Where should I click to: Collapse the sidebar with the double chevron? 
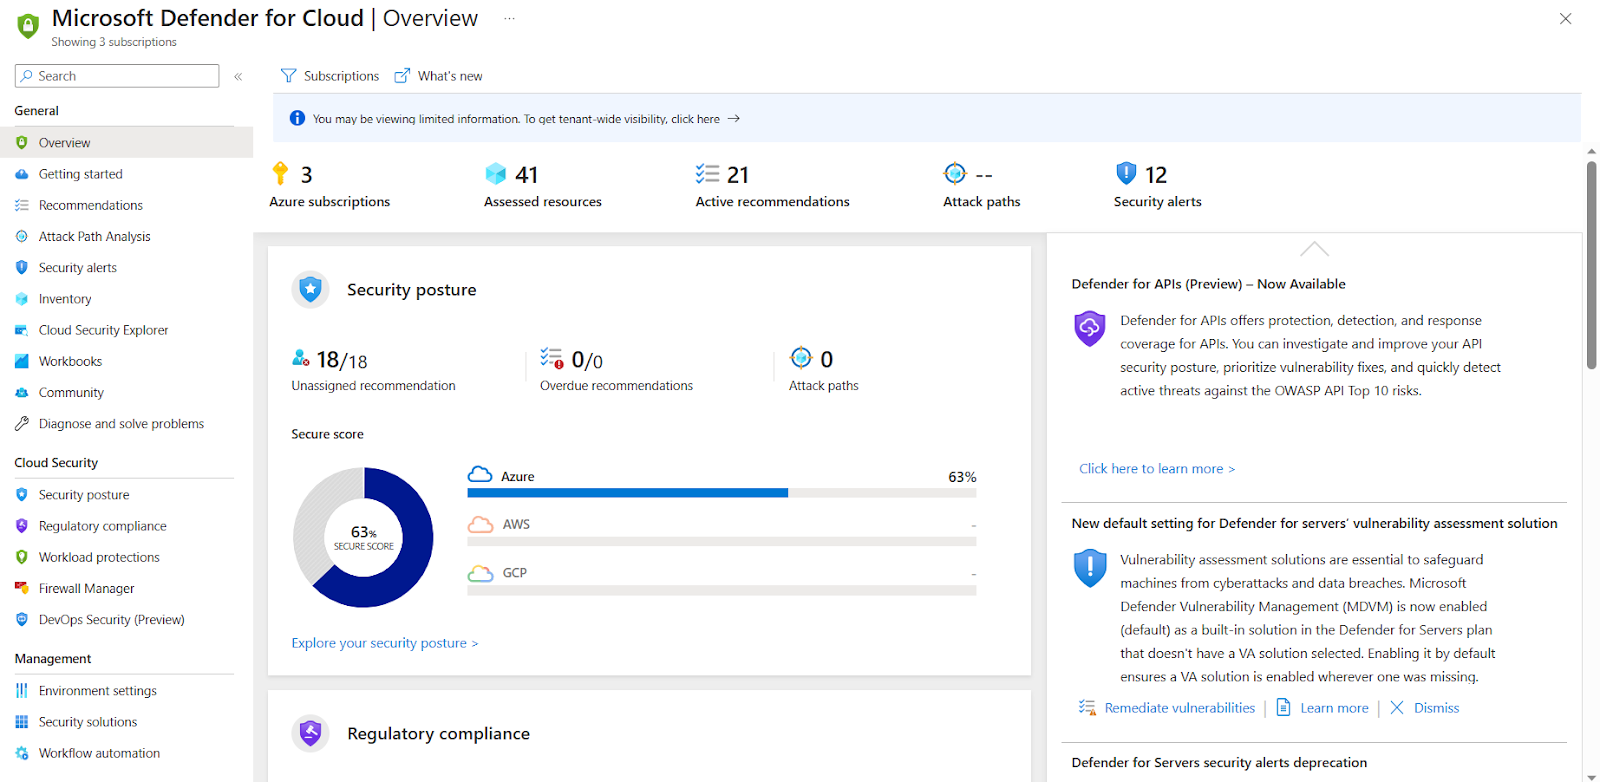click(x=238, y=76)
